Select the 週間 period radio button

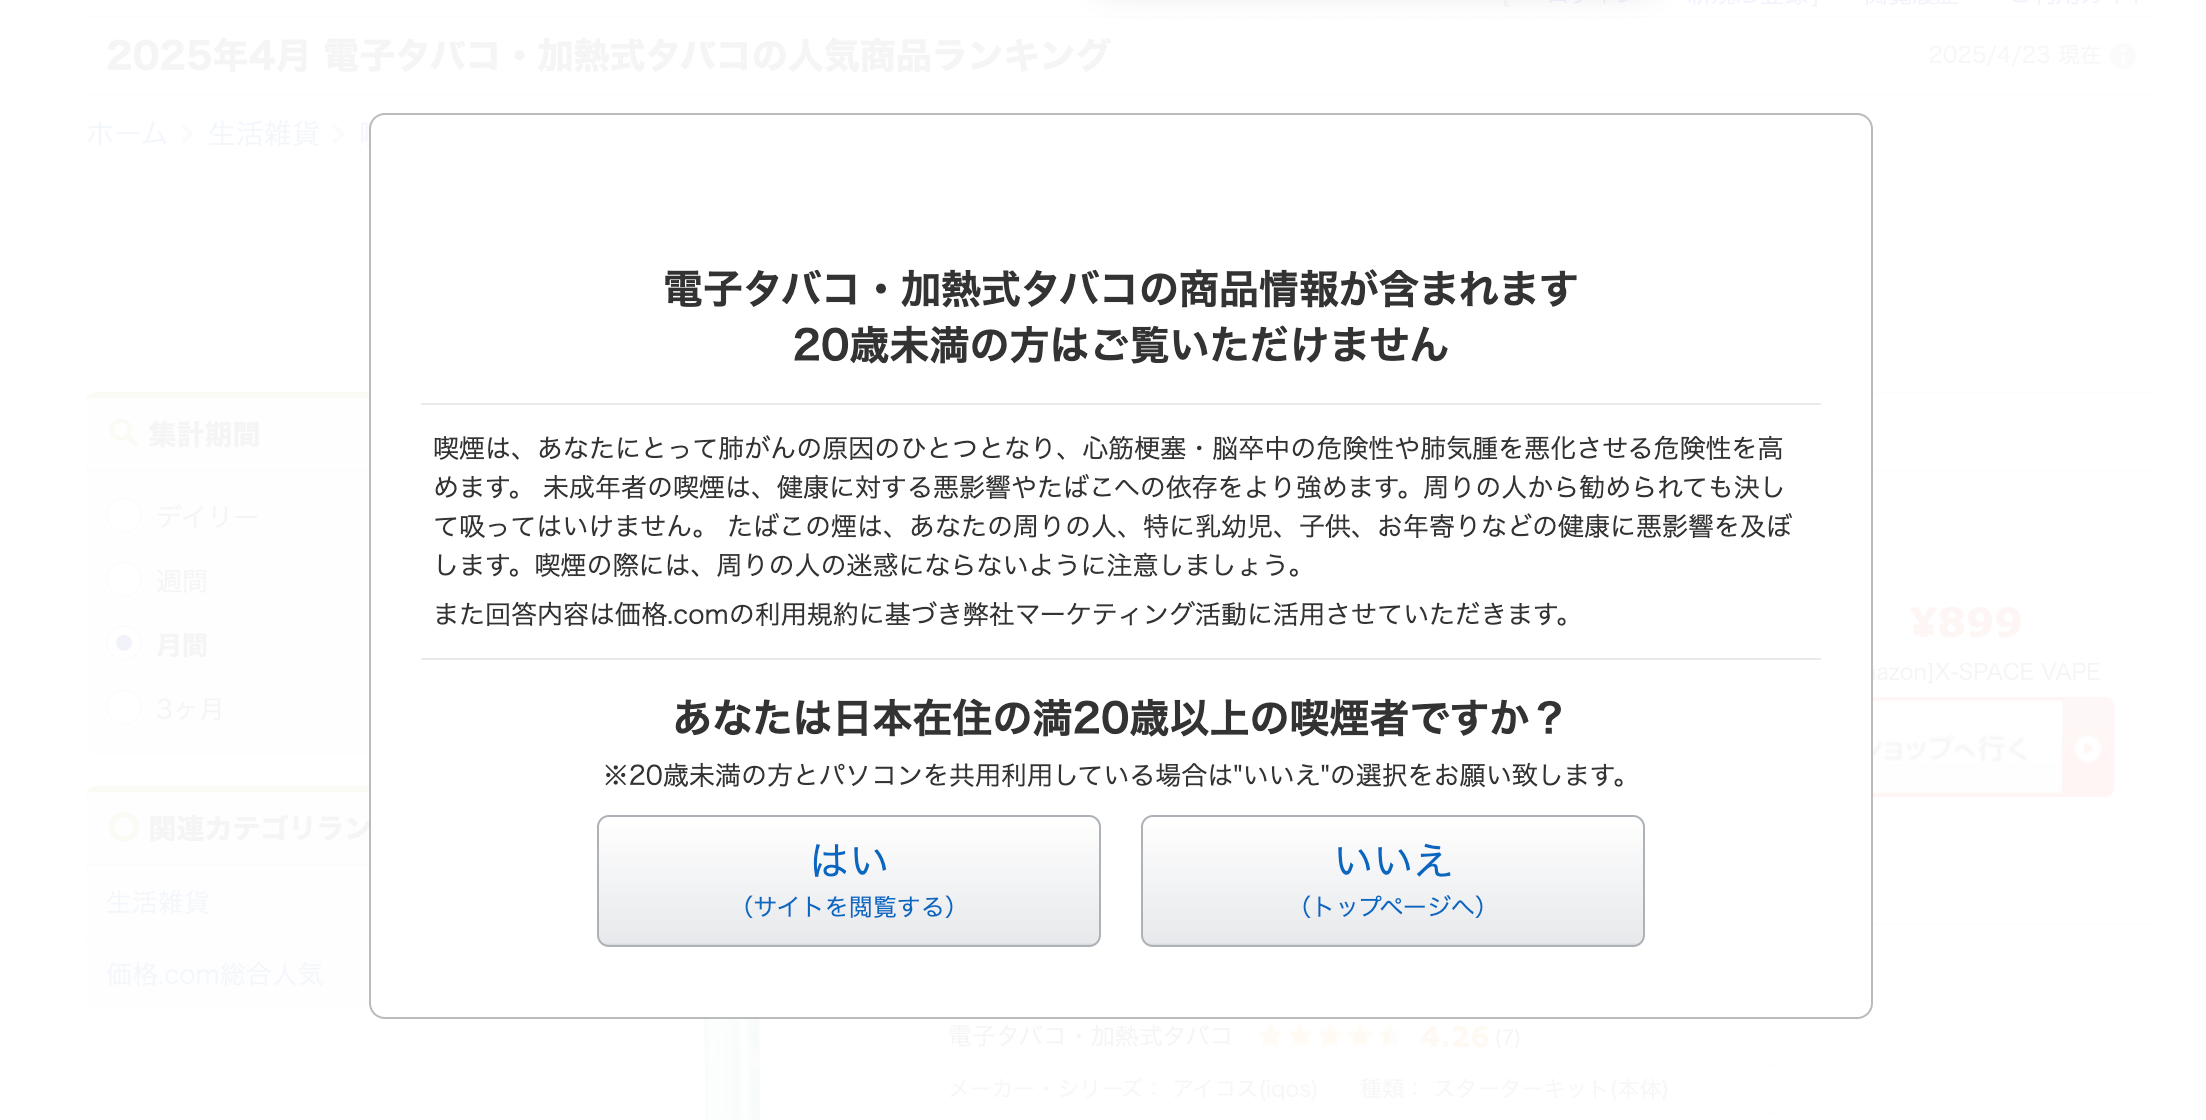[124, 579]
